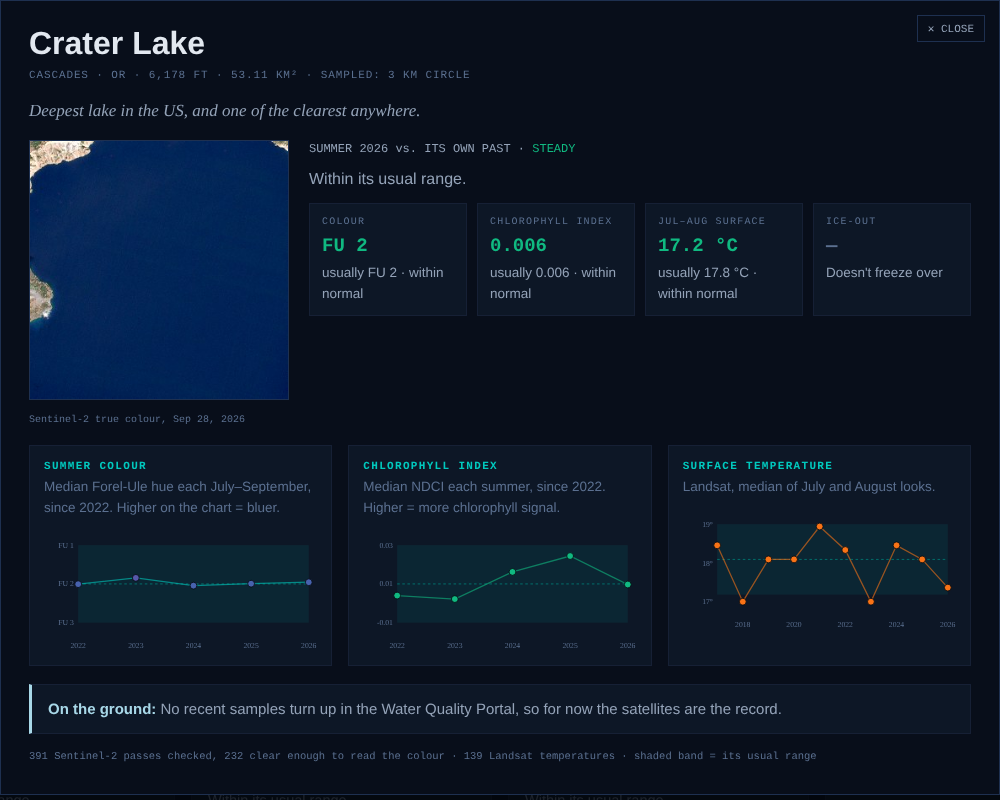Click the "FU 2" colour value
Image resolution: width=1000 pixels, height=800 pixels.
click(344, 245)
